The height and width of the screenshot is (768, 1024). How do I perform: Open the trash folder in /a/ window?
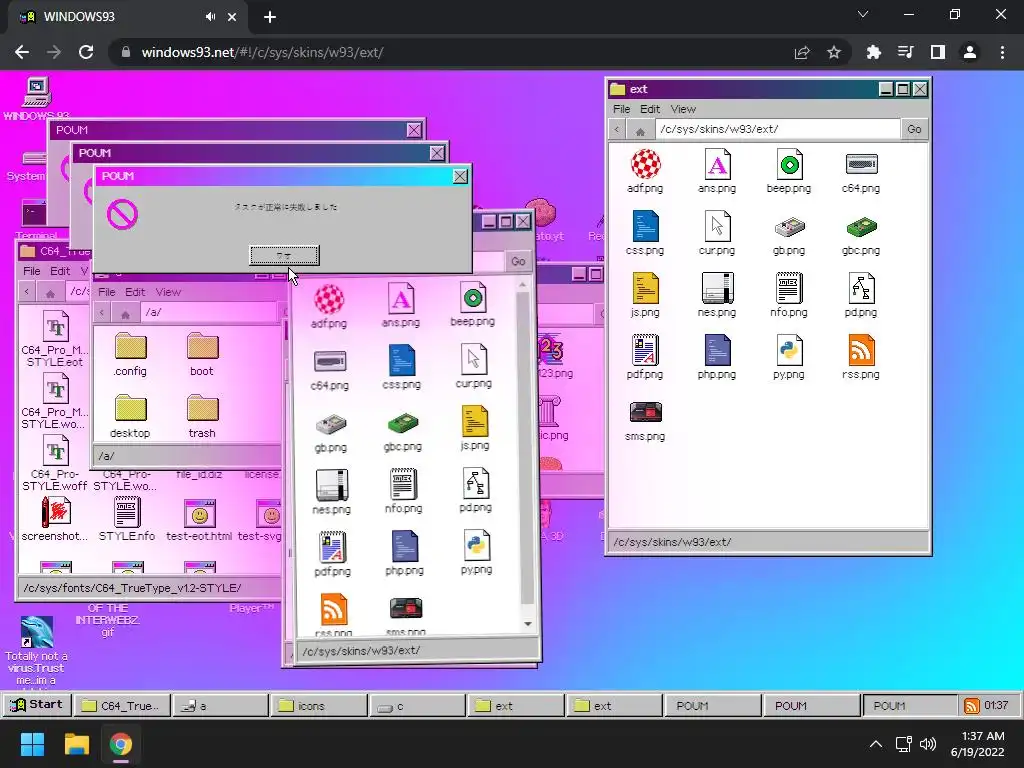tap(202, 417)
